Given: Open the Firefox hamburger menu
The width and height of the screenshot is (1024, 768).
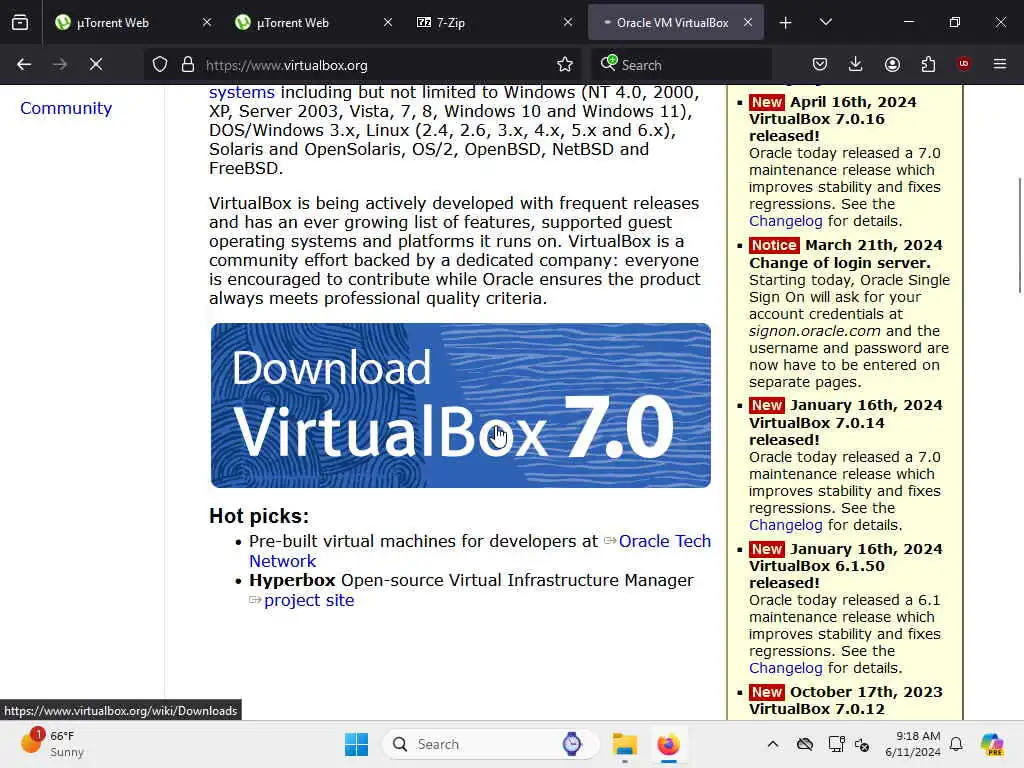Looking at the screenshot, I should pos(1000,64).
